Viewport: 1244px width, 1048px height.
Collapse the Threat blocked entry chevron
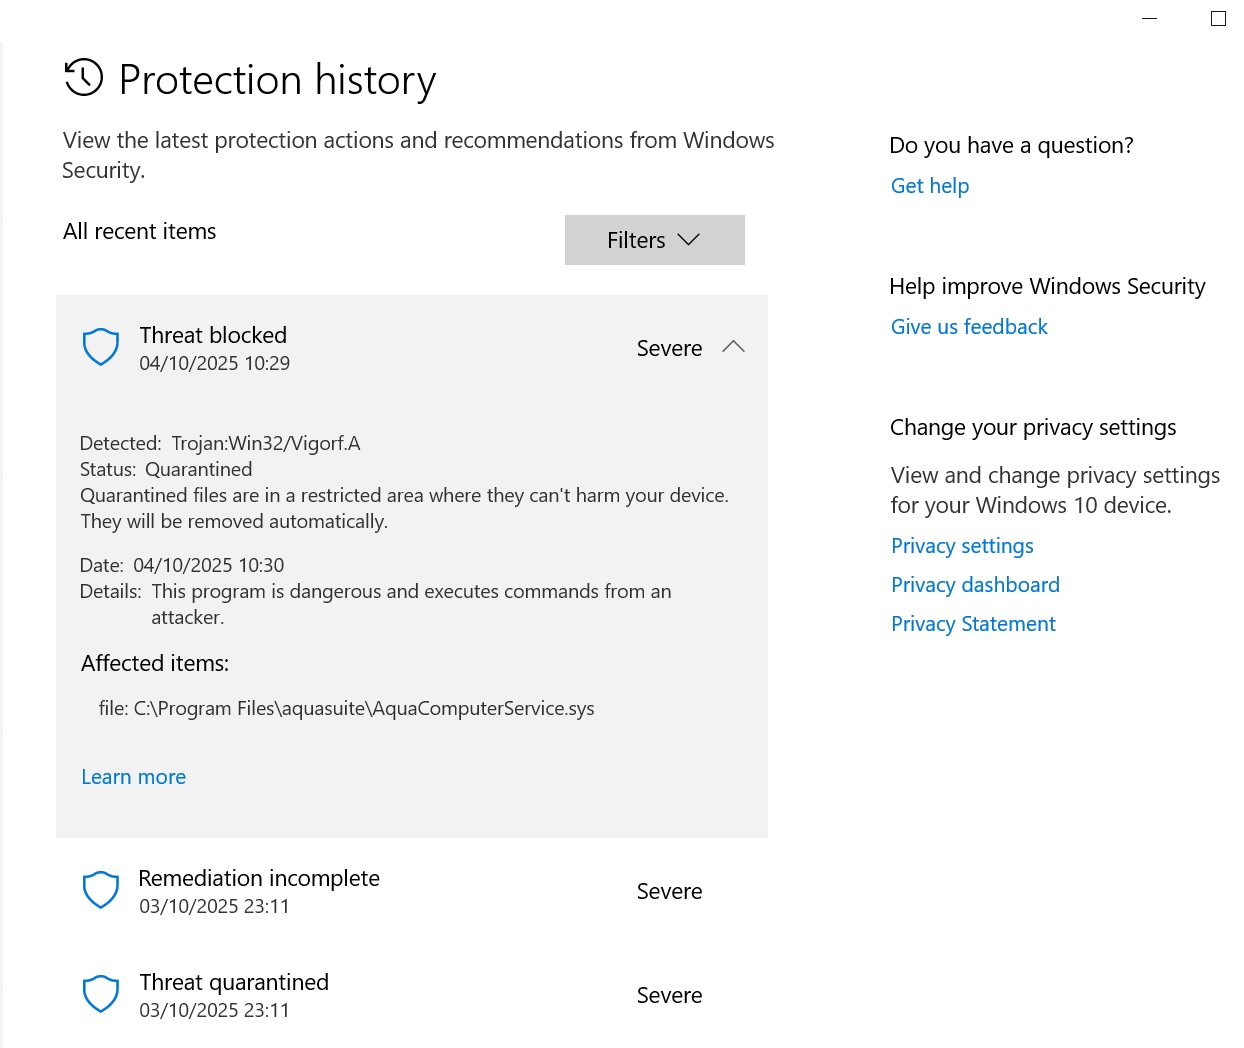733,347
